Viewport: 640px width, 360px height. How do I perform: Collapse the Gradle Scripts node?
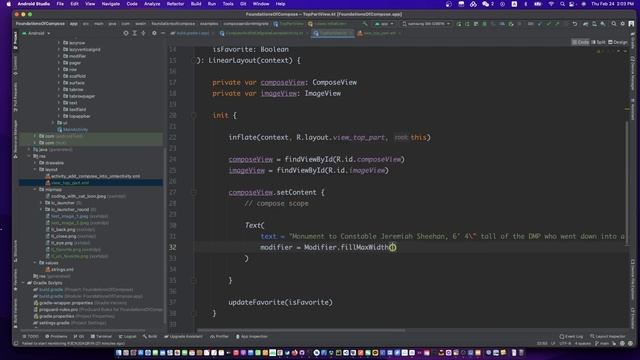coord(23,283)
